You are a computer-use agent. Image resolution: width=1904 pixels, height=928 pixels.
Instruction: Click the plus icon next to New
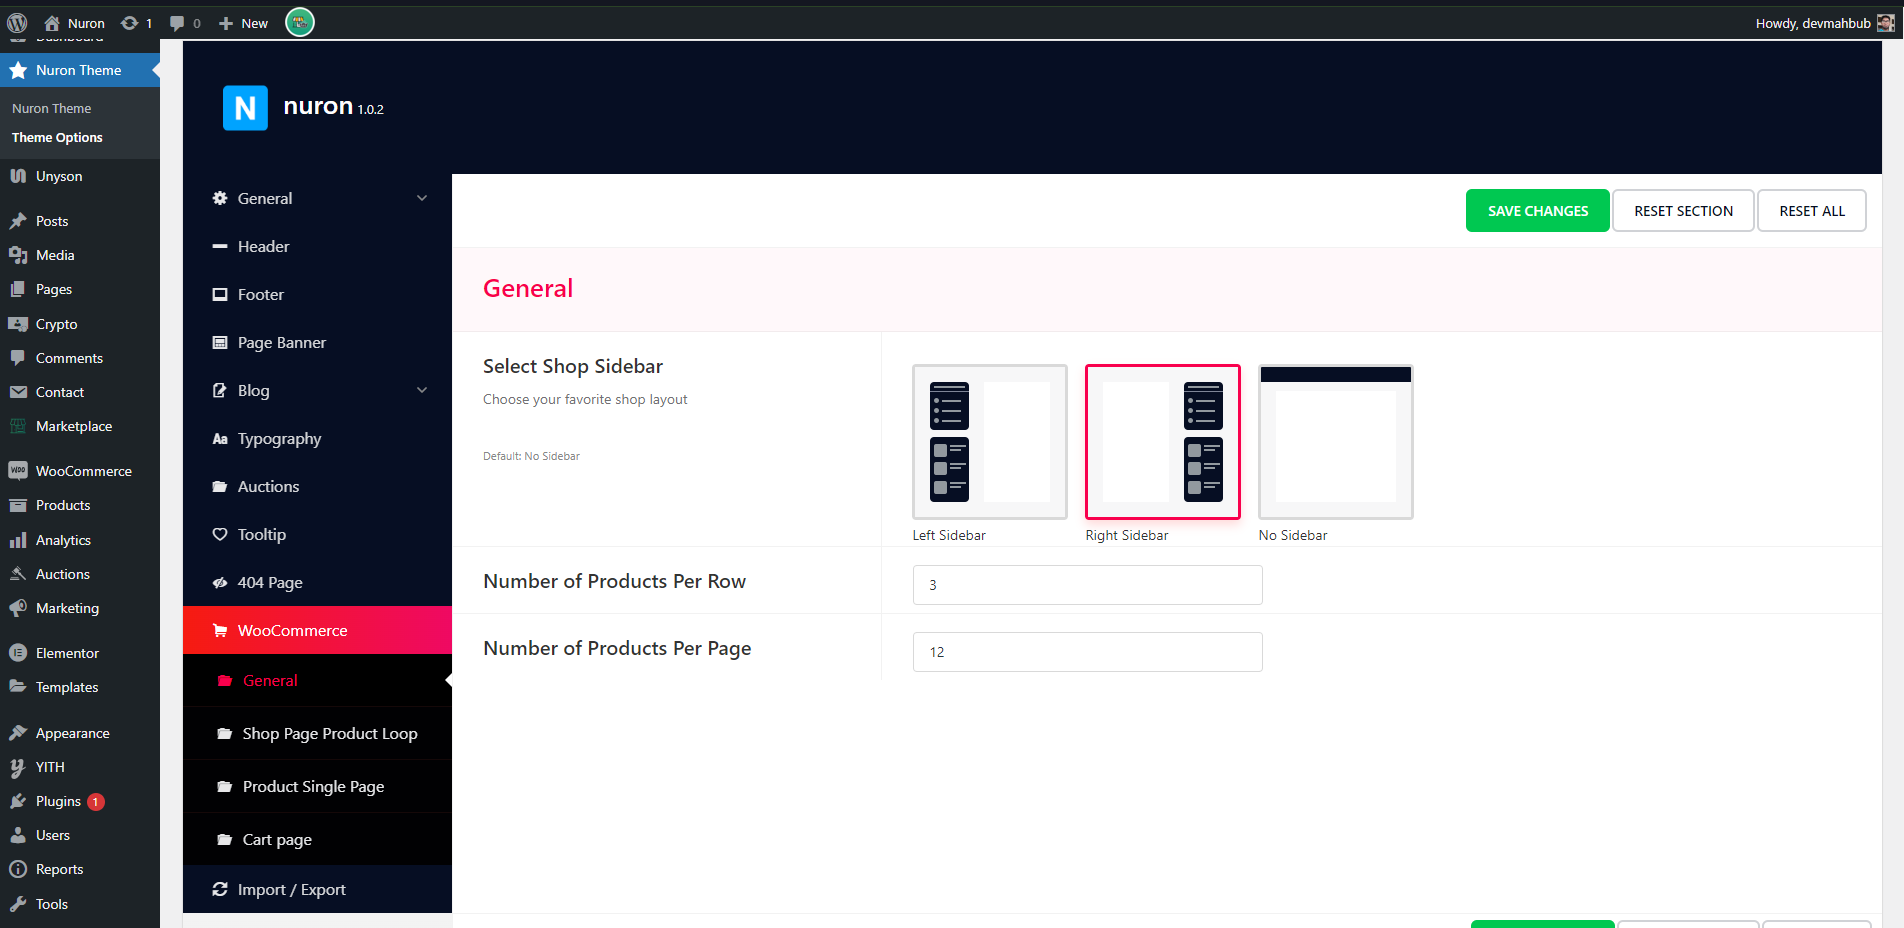pyautogui.click(x=226, y=23)
